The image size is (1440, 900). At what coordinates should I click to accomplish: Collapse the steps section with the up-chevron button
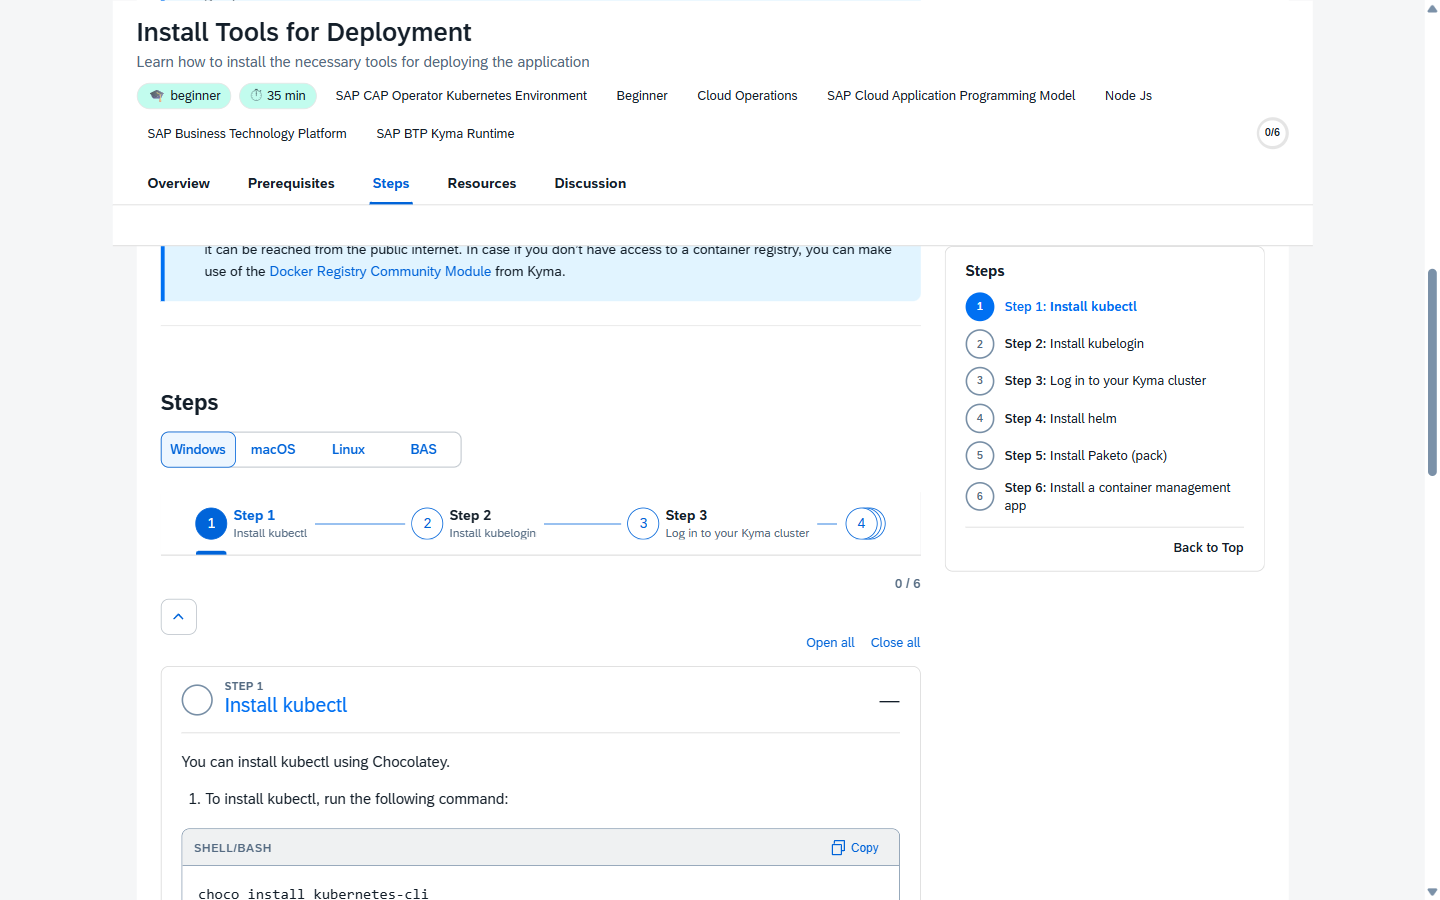coord(179,617)
